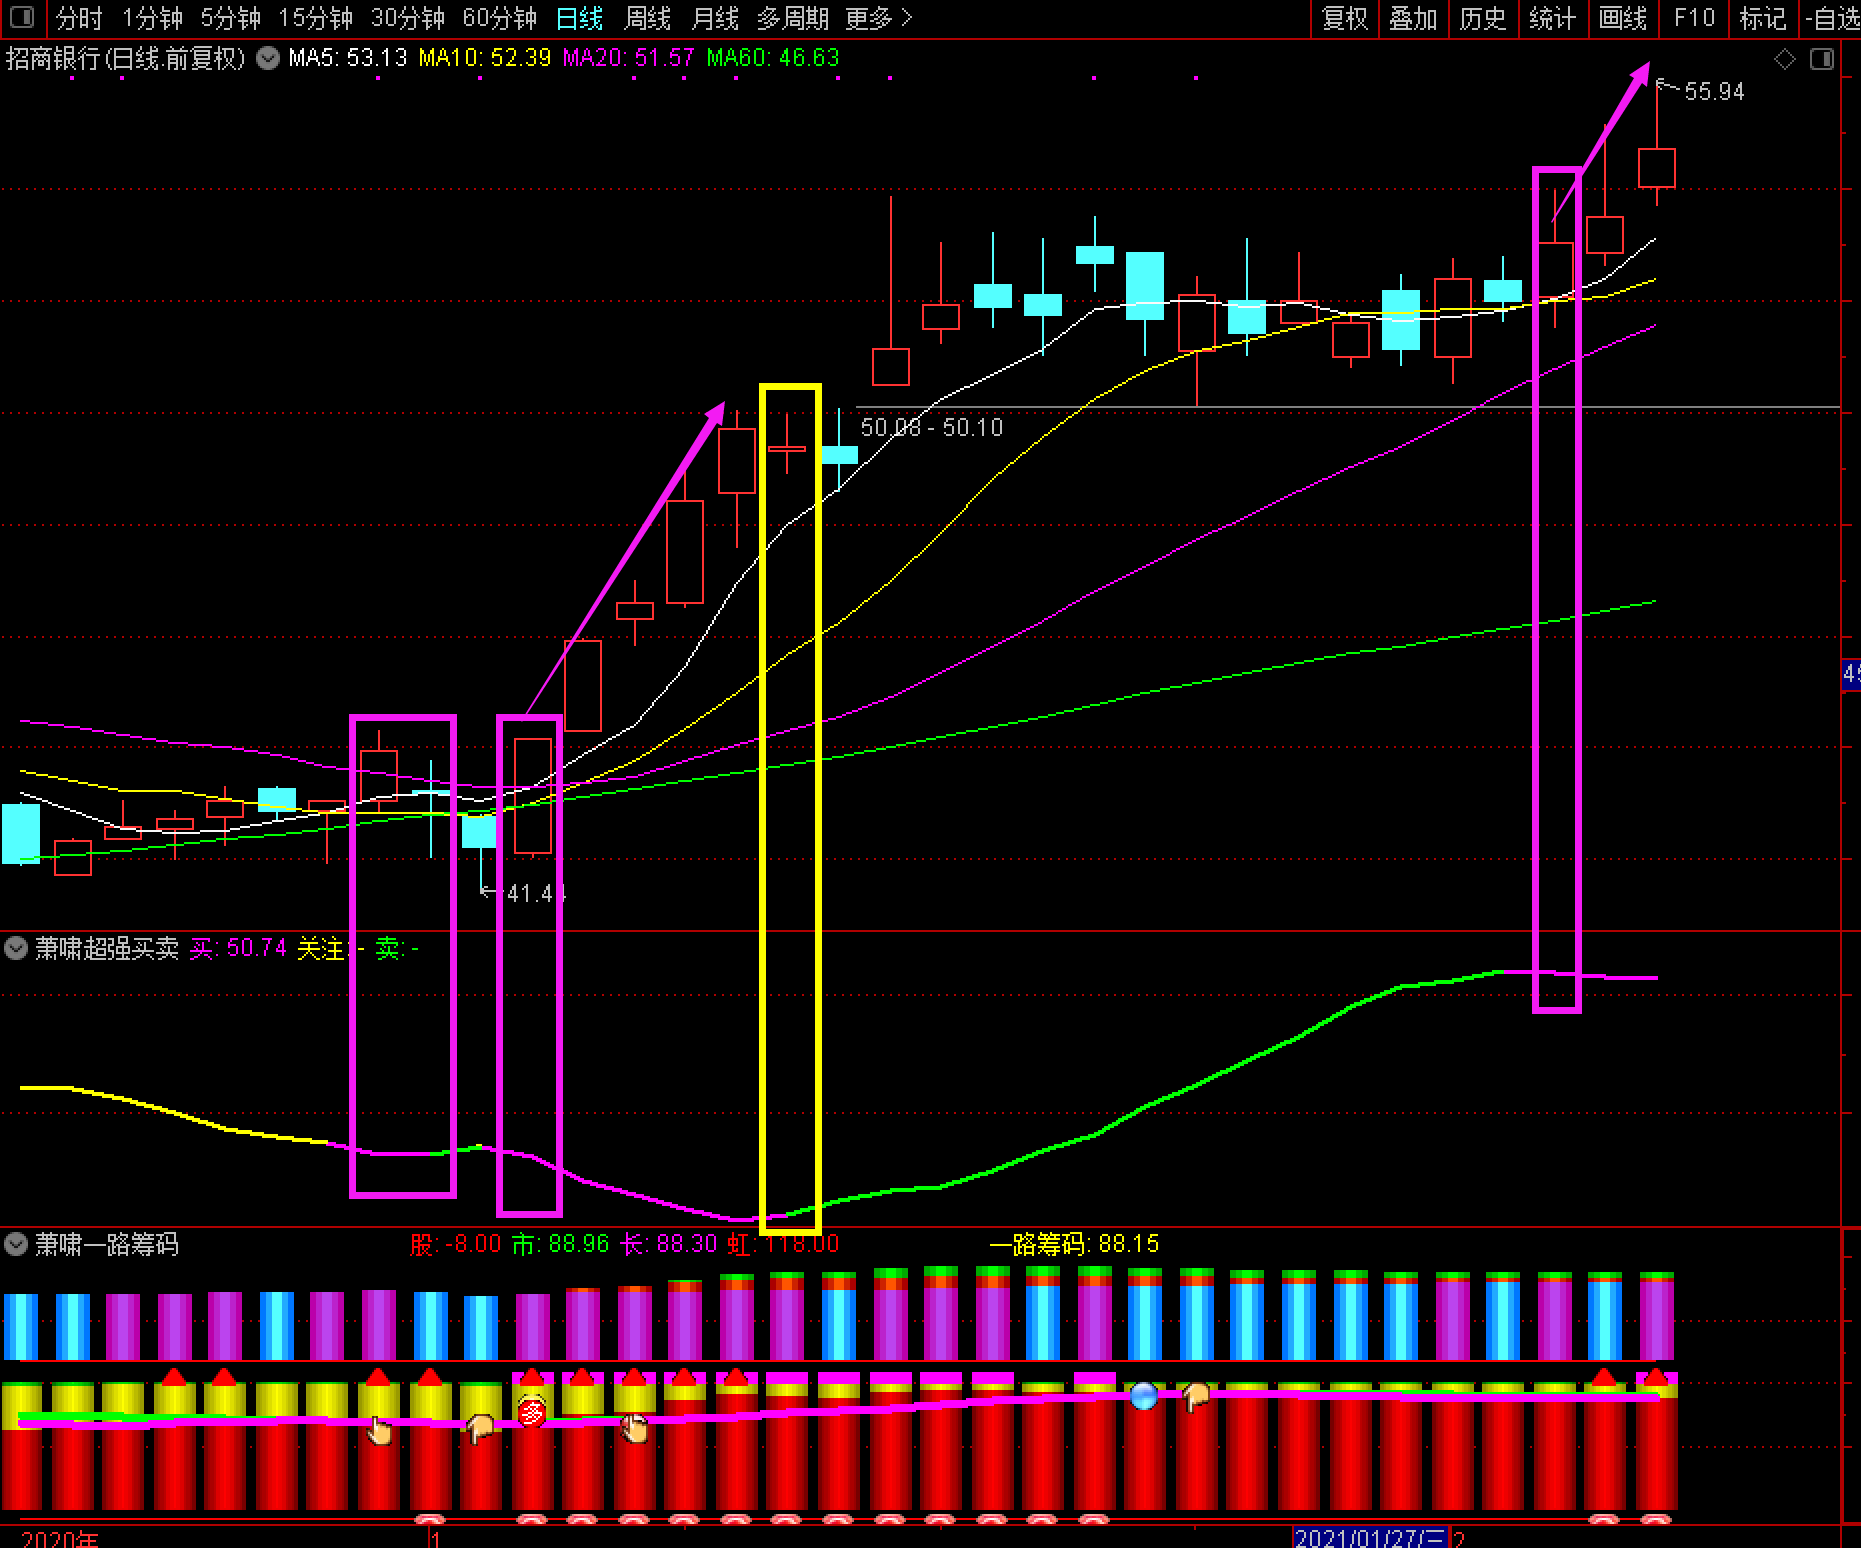The height and width of the screenshot is (1548, 1861).
Task: Click the 2021/01/27 date marker
Action: coord(1369,1538)
